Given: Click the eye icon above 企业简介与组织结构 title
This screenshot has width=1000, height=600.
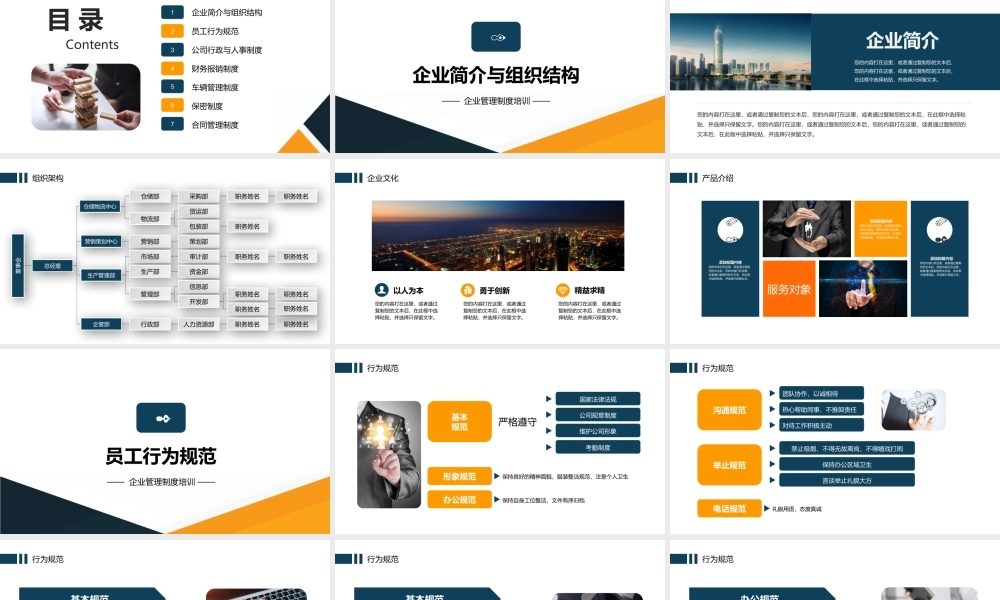Looking at the screenshot, I should click(x=496, y=36).
